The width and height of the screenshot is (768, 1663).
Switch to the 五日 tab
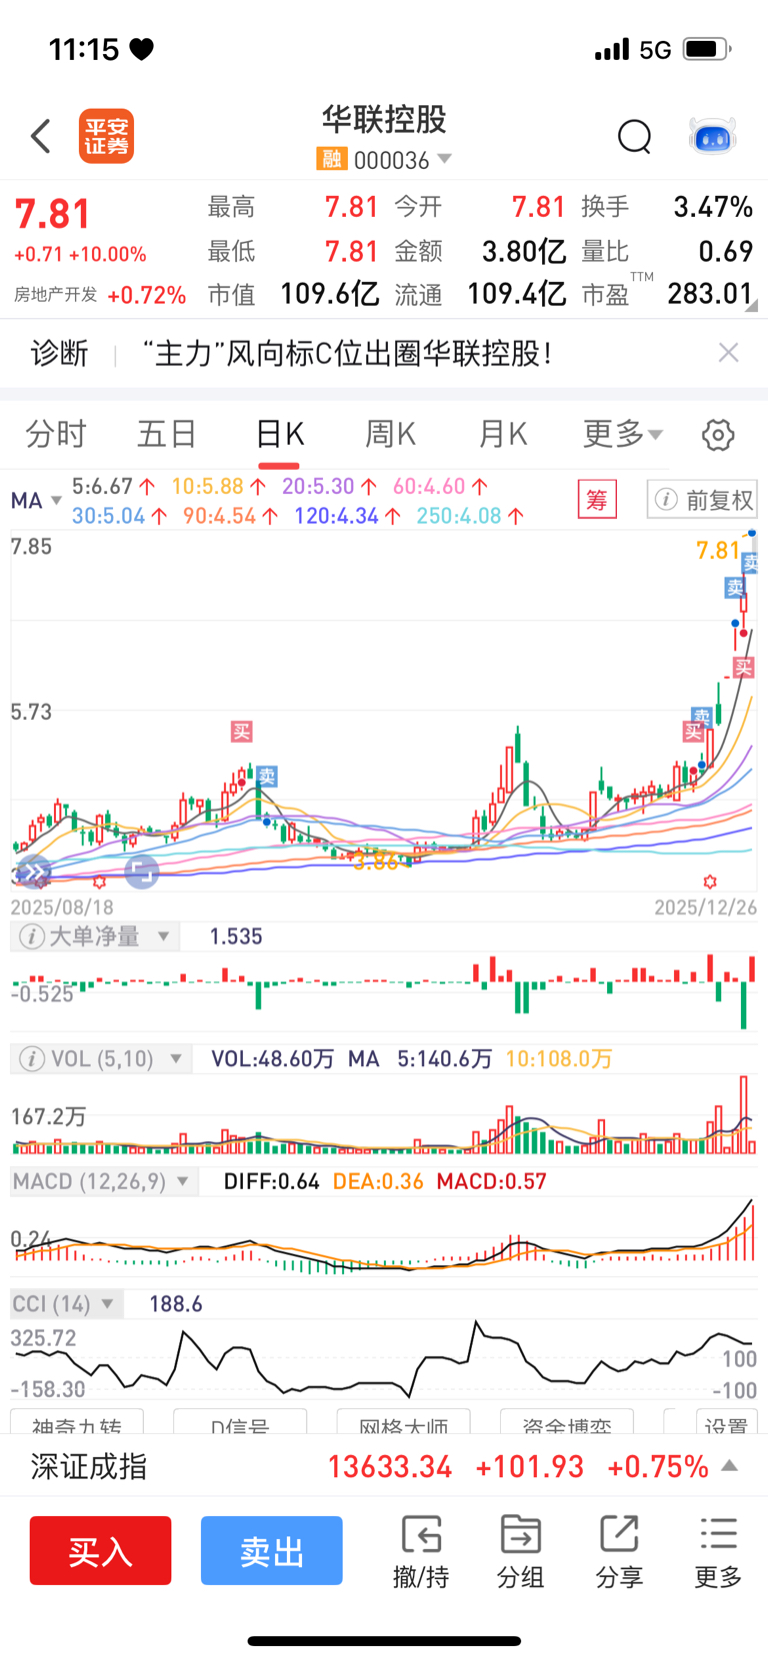click(x=167, y=434)
